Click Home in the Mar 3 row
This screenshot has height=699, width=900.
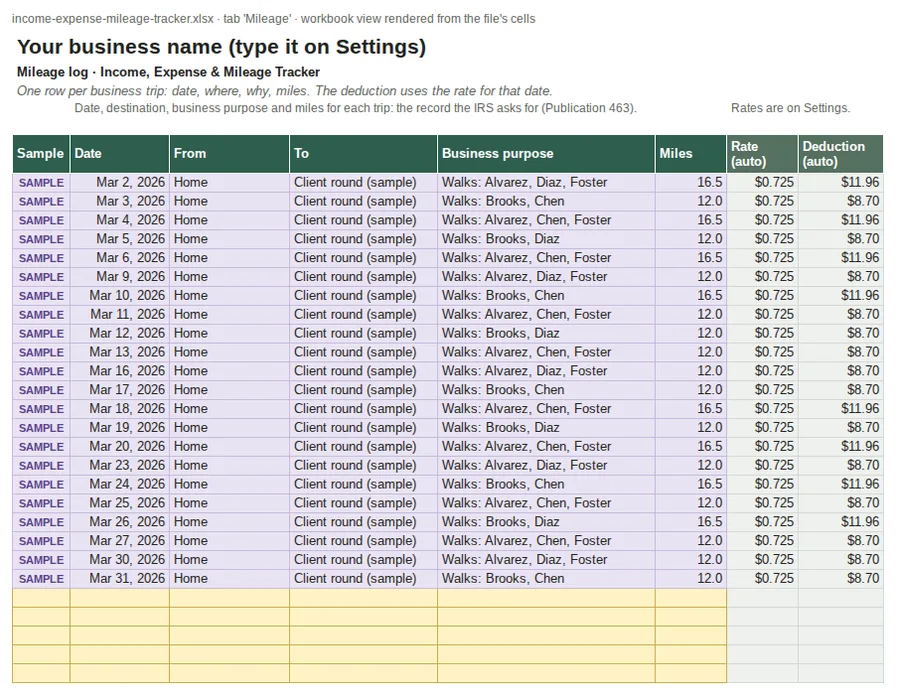point(229,201)
